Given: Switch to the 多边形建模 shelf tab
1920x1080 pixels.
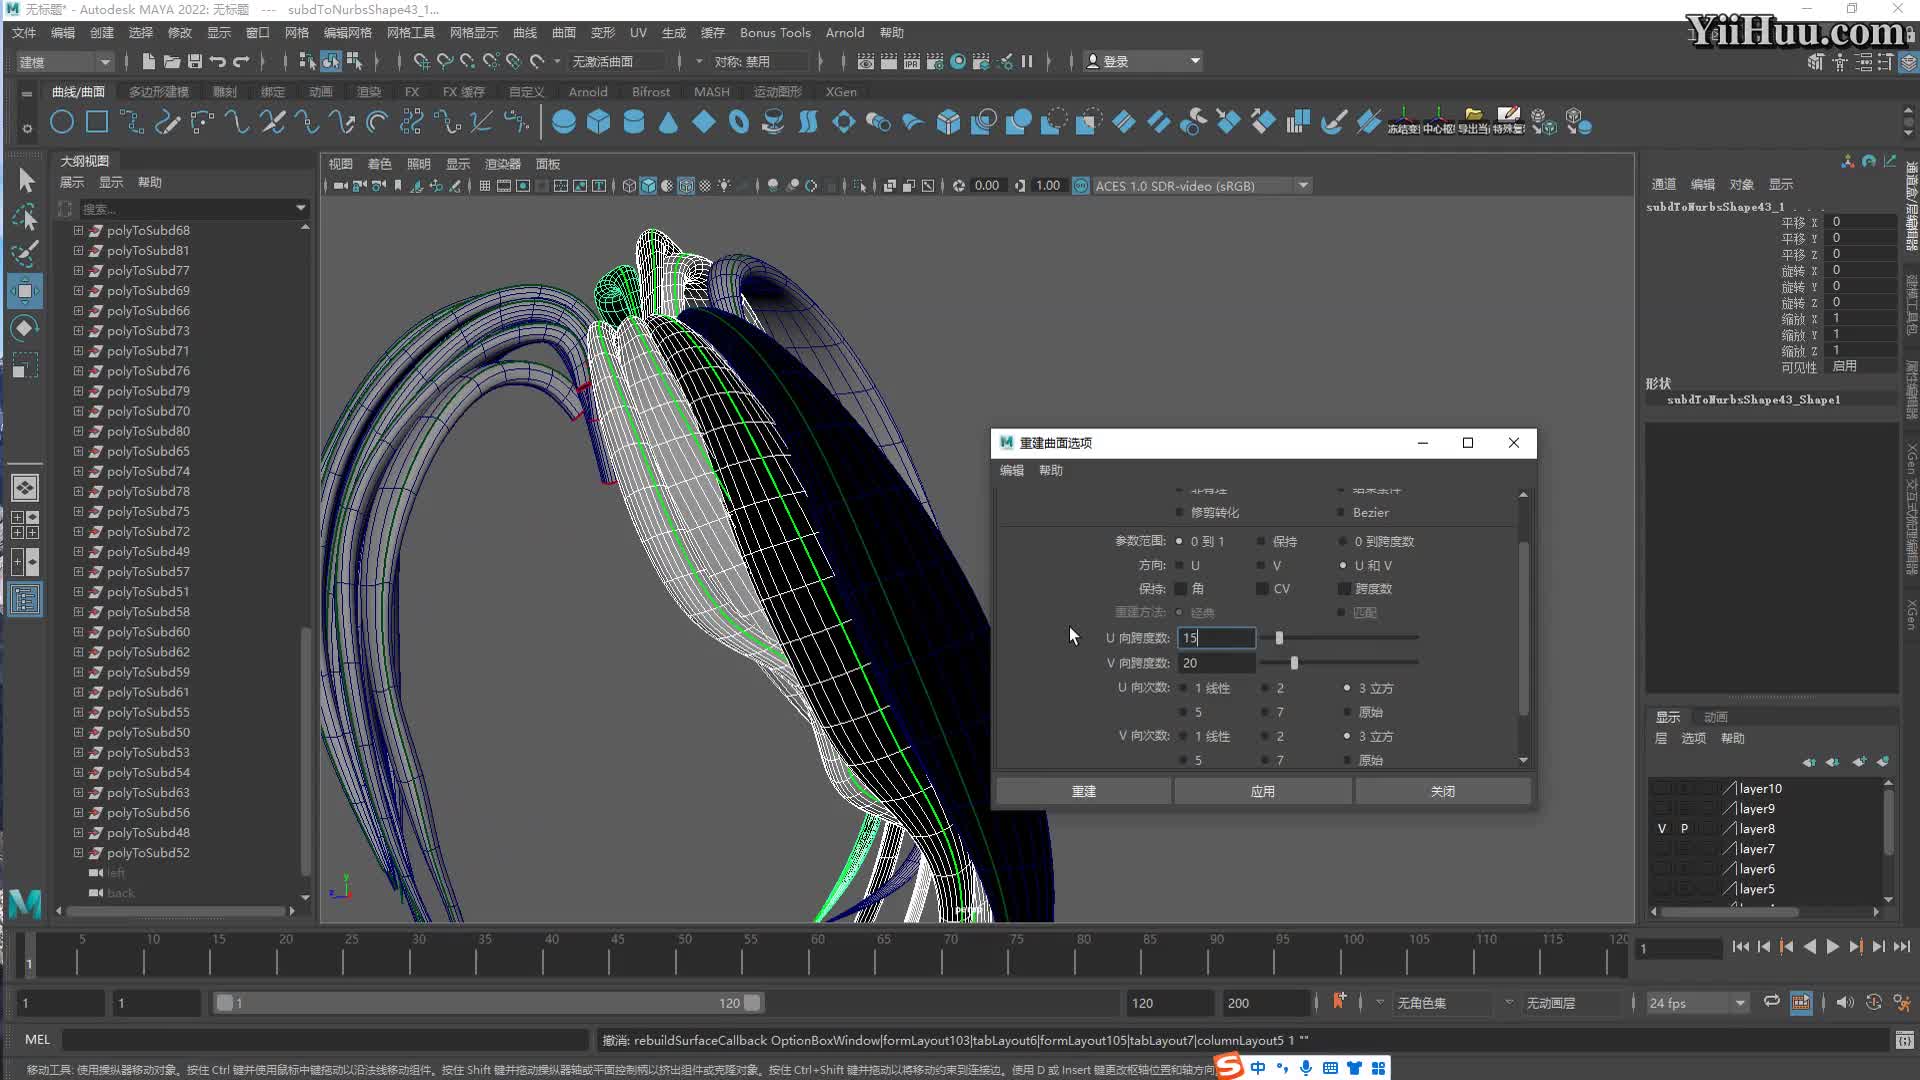Looking at the screenshot, I should pyautogui.click(x=159, y=91).
